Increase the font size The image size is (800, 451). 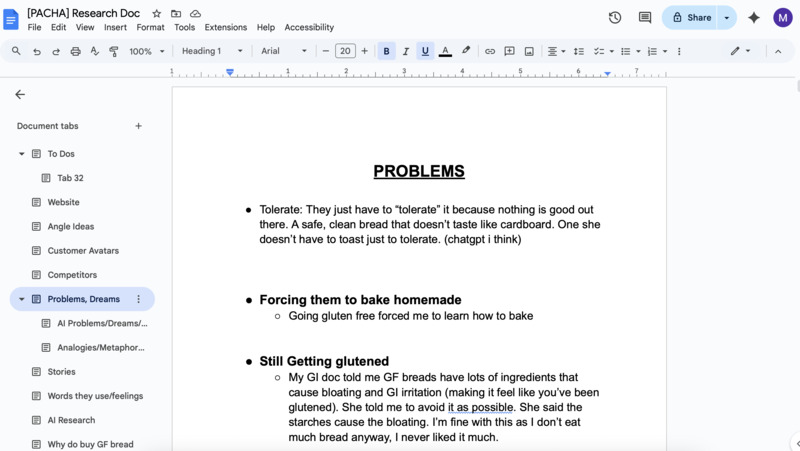pyautogui.click(x=364, y=51)
